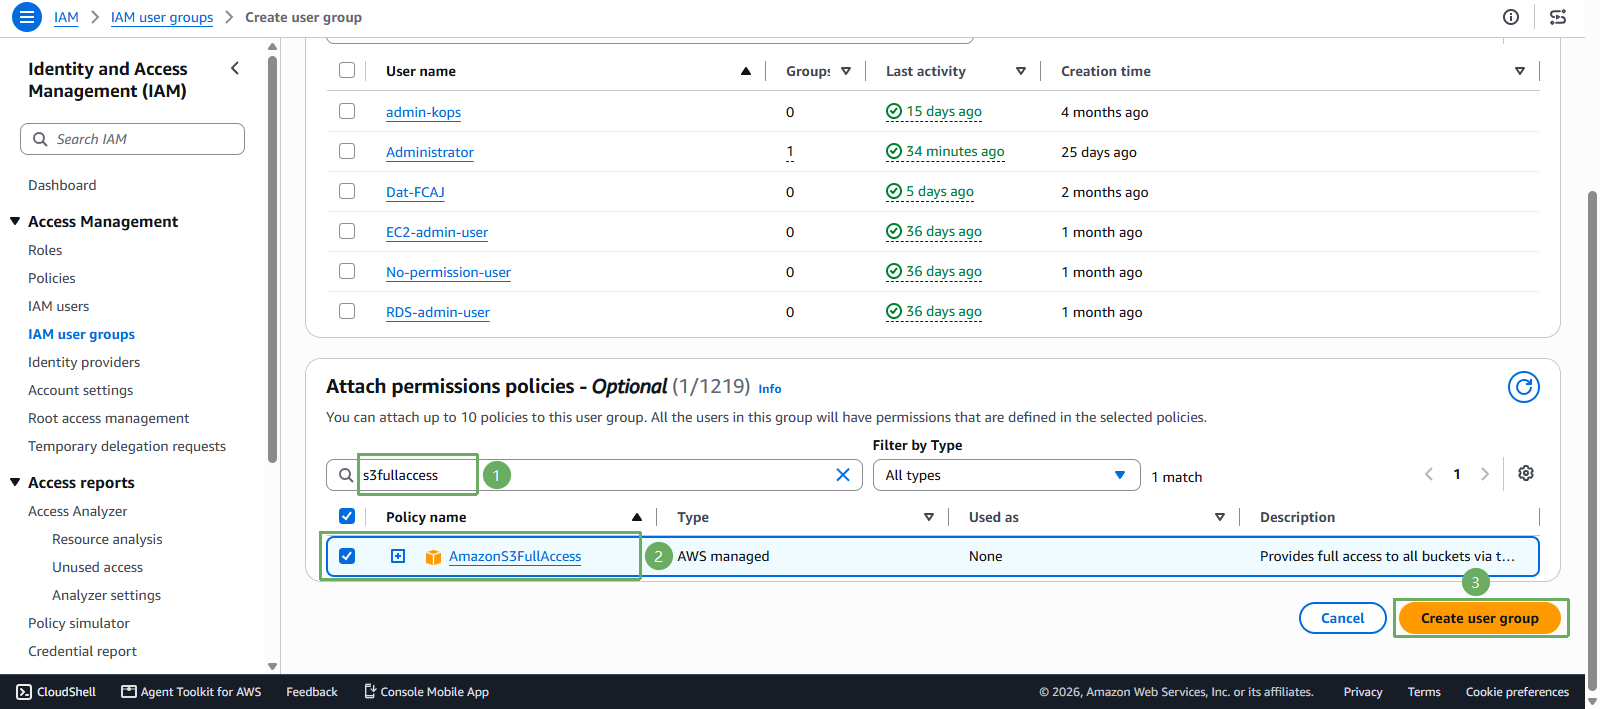
Task: Click the Create user group button
Action: 1480,618
